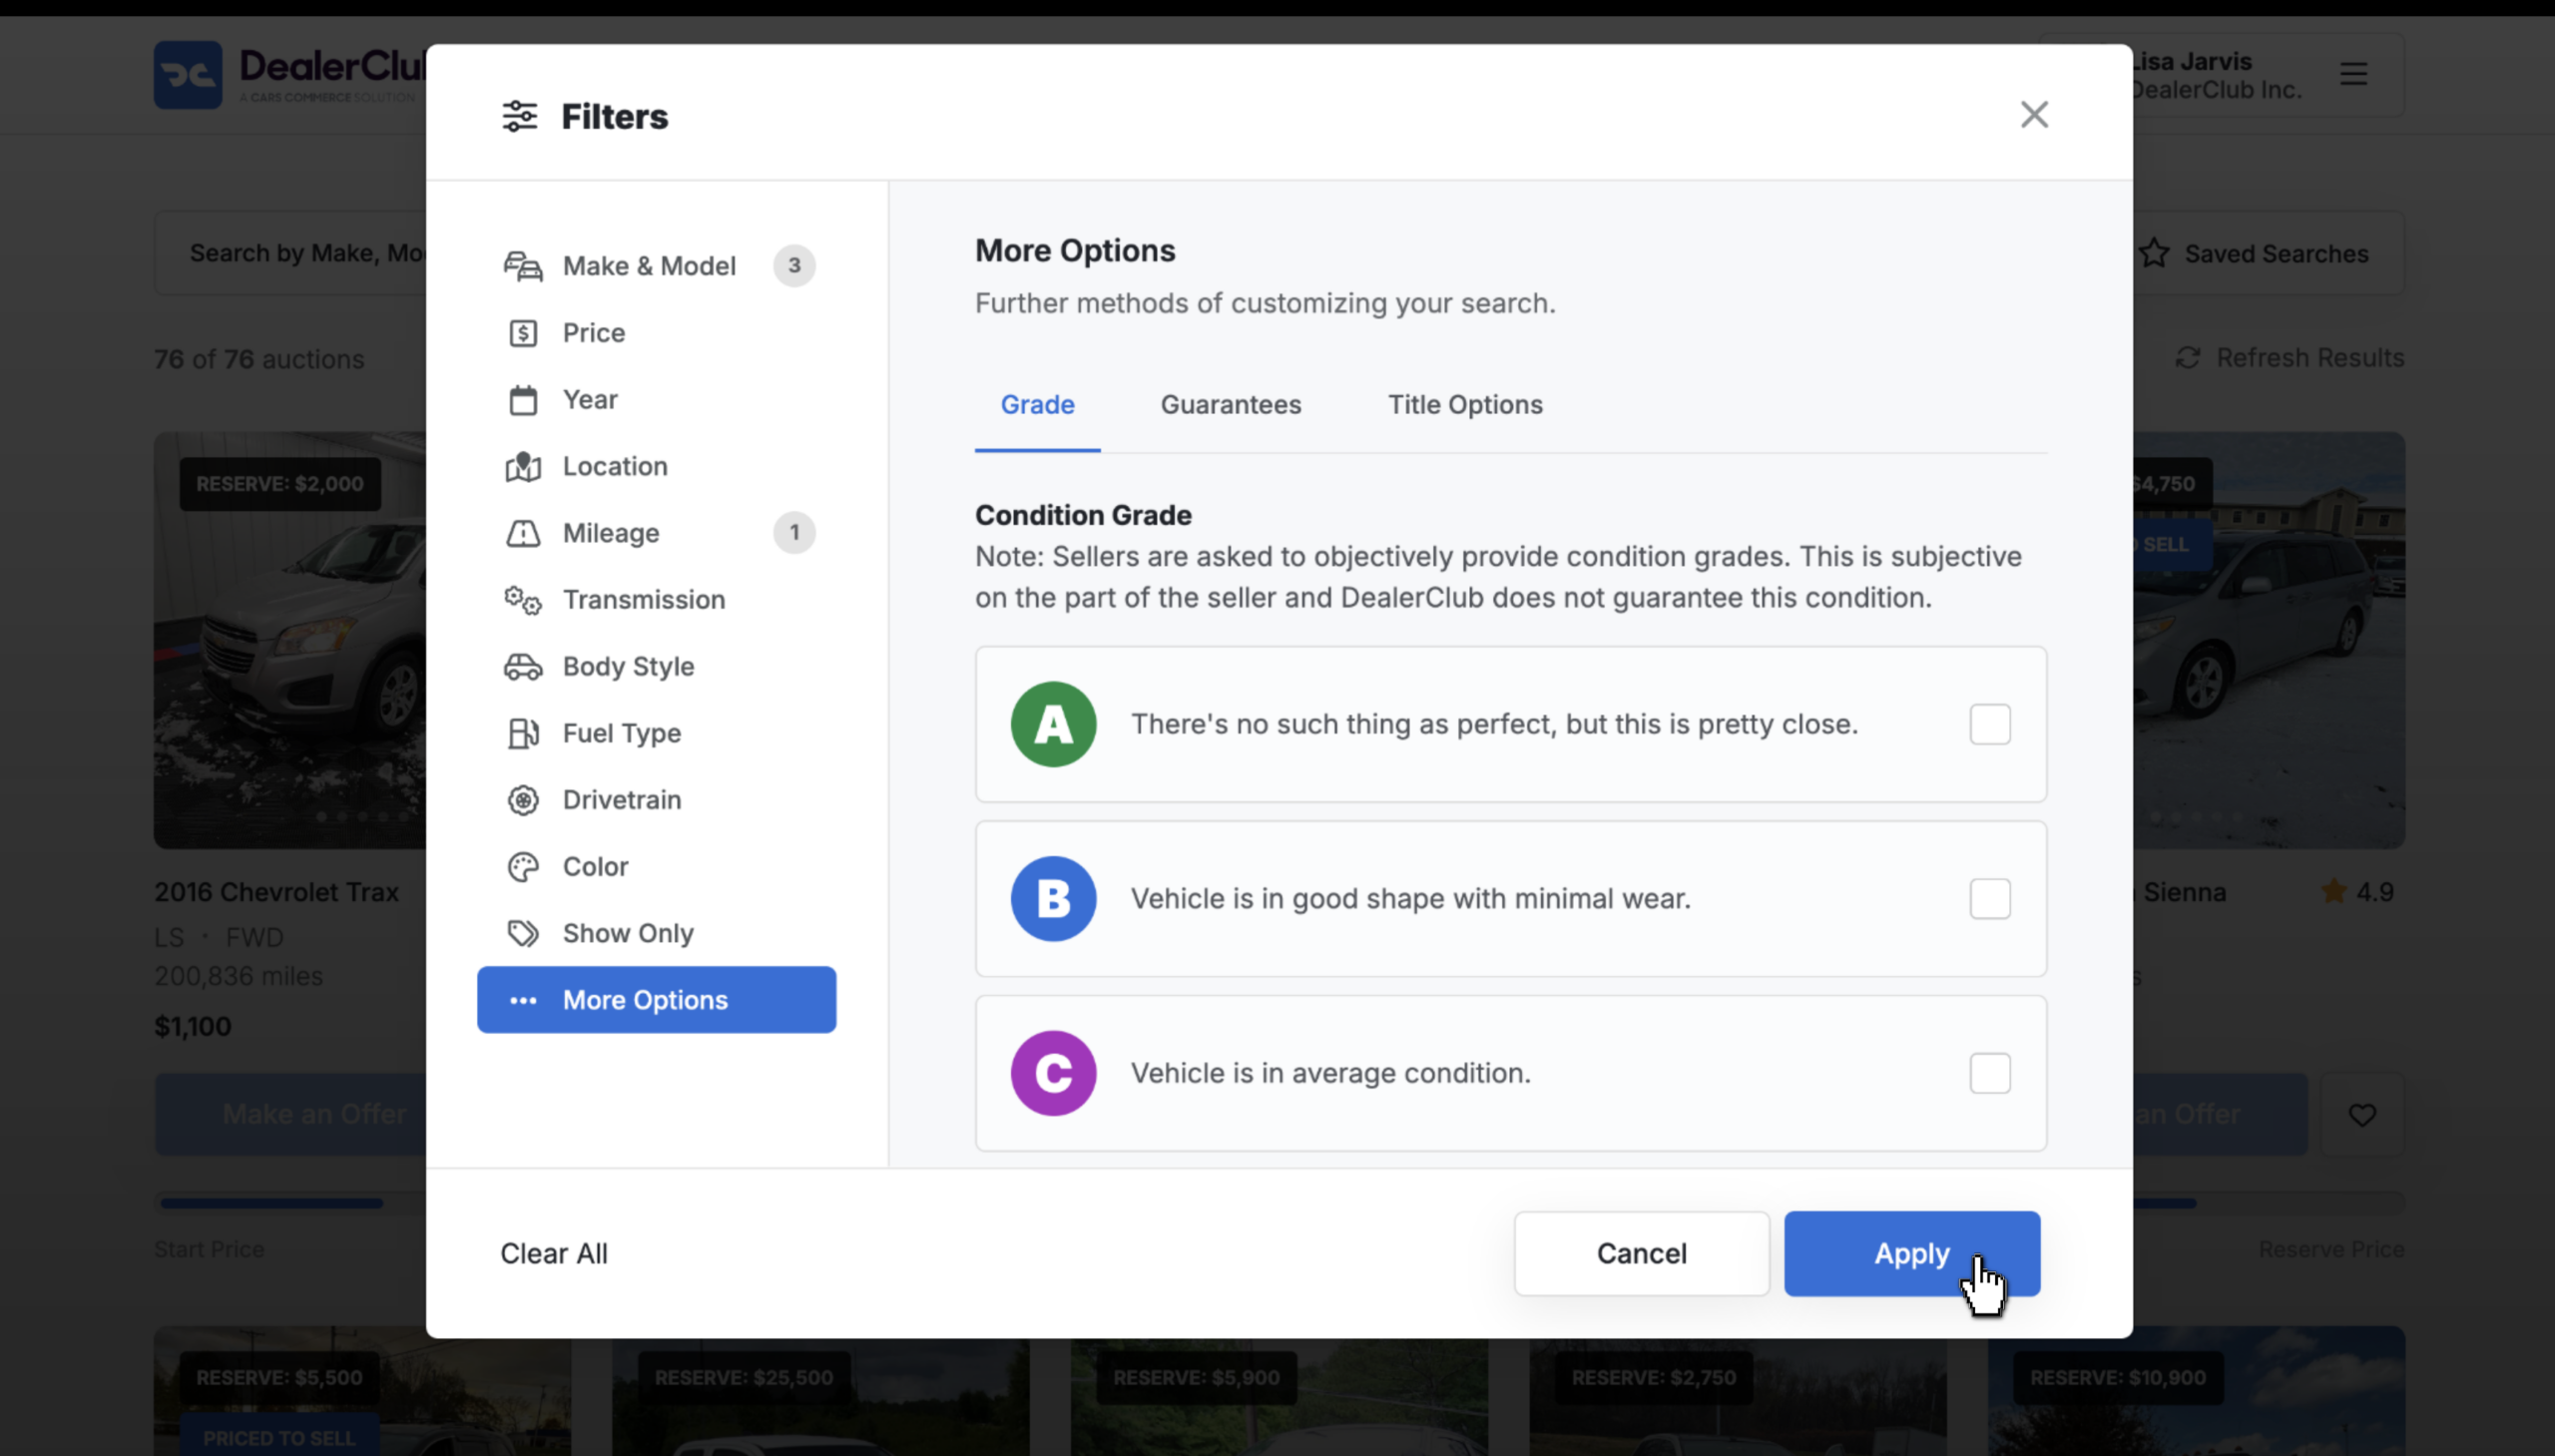Click the green grade A badge

[x=1053, y=724]
